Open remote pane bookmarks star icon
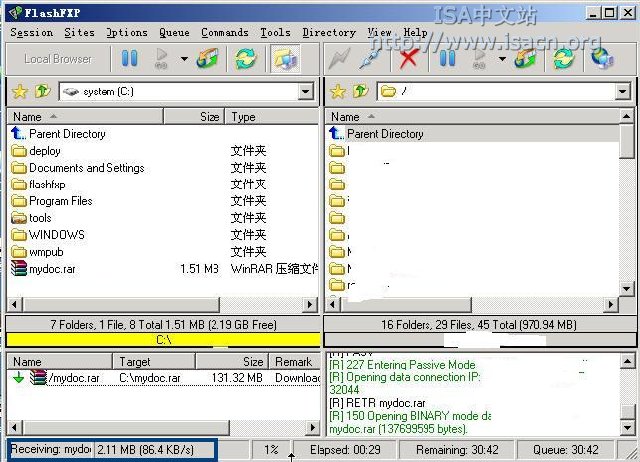Image resolution: width=640 pixels, height=462 pixels. [x=338, y=91]
